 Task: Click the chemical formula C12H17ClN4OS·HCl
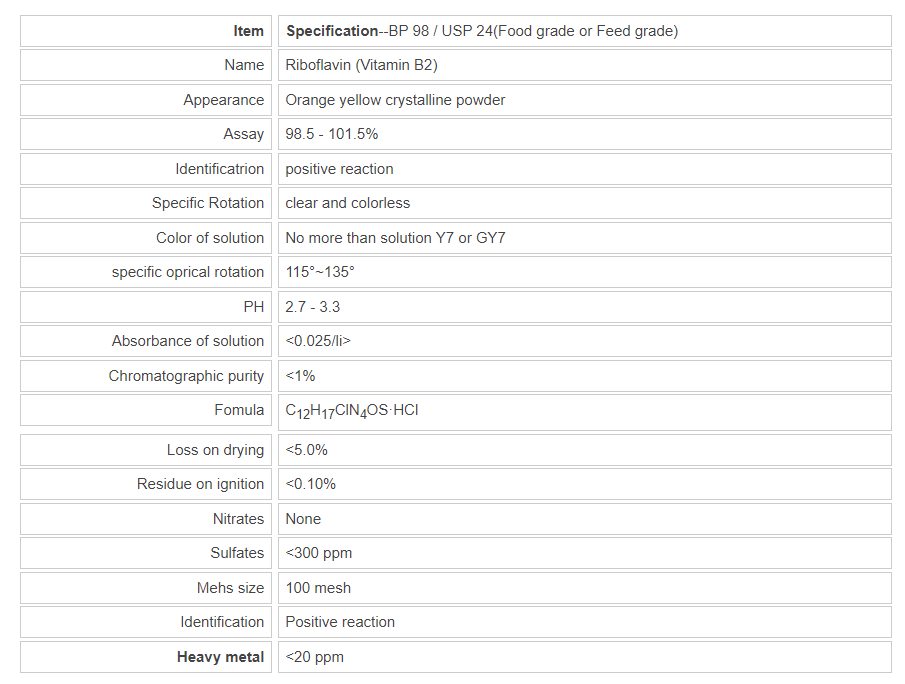pos(351,410)
